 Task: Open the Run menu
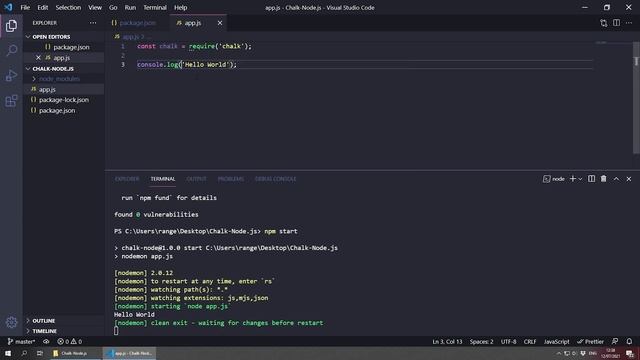click(130, 7)
